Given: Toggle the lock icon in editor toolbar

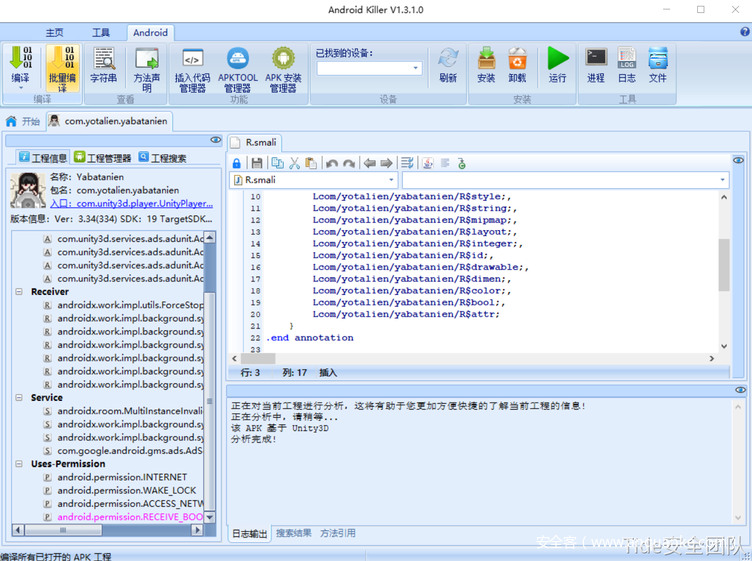Looking at the screenshot, I should click(237, 163).
